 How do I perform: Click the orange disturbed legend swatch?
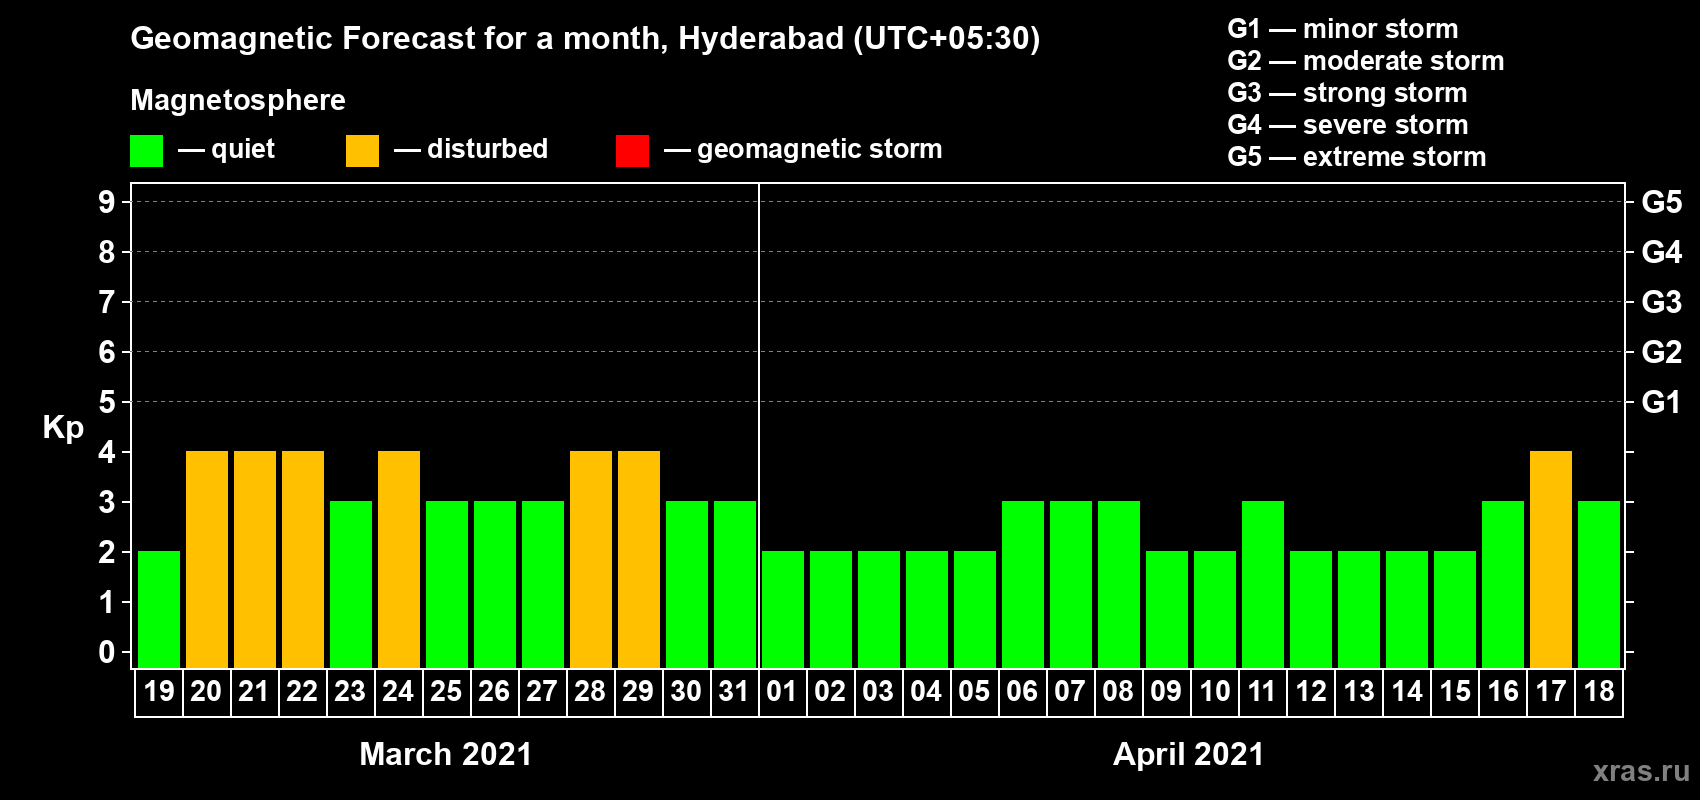pyautogui.click(x=363, y=151)
